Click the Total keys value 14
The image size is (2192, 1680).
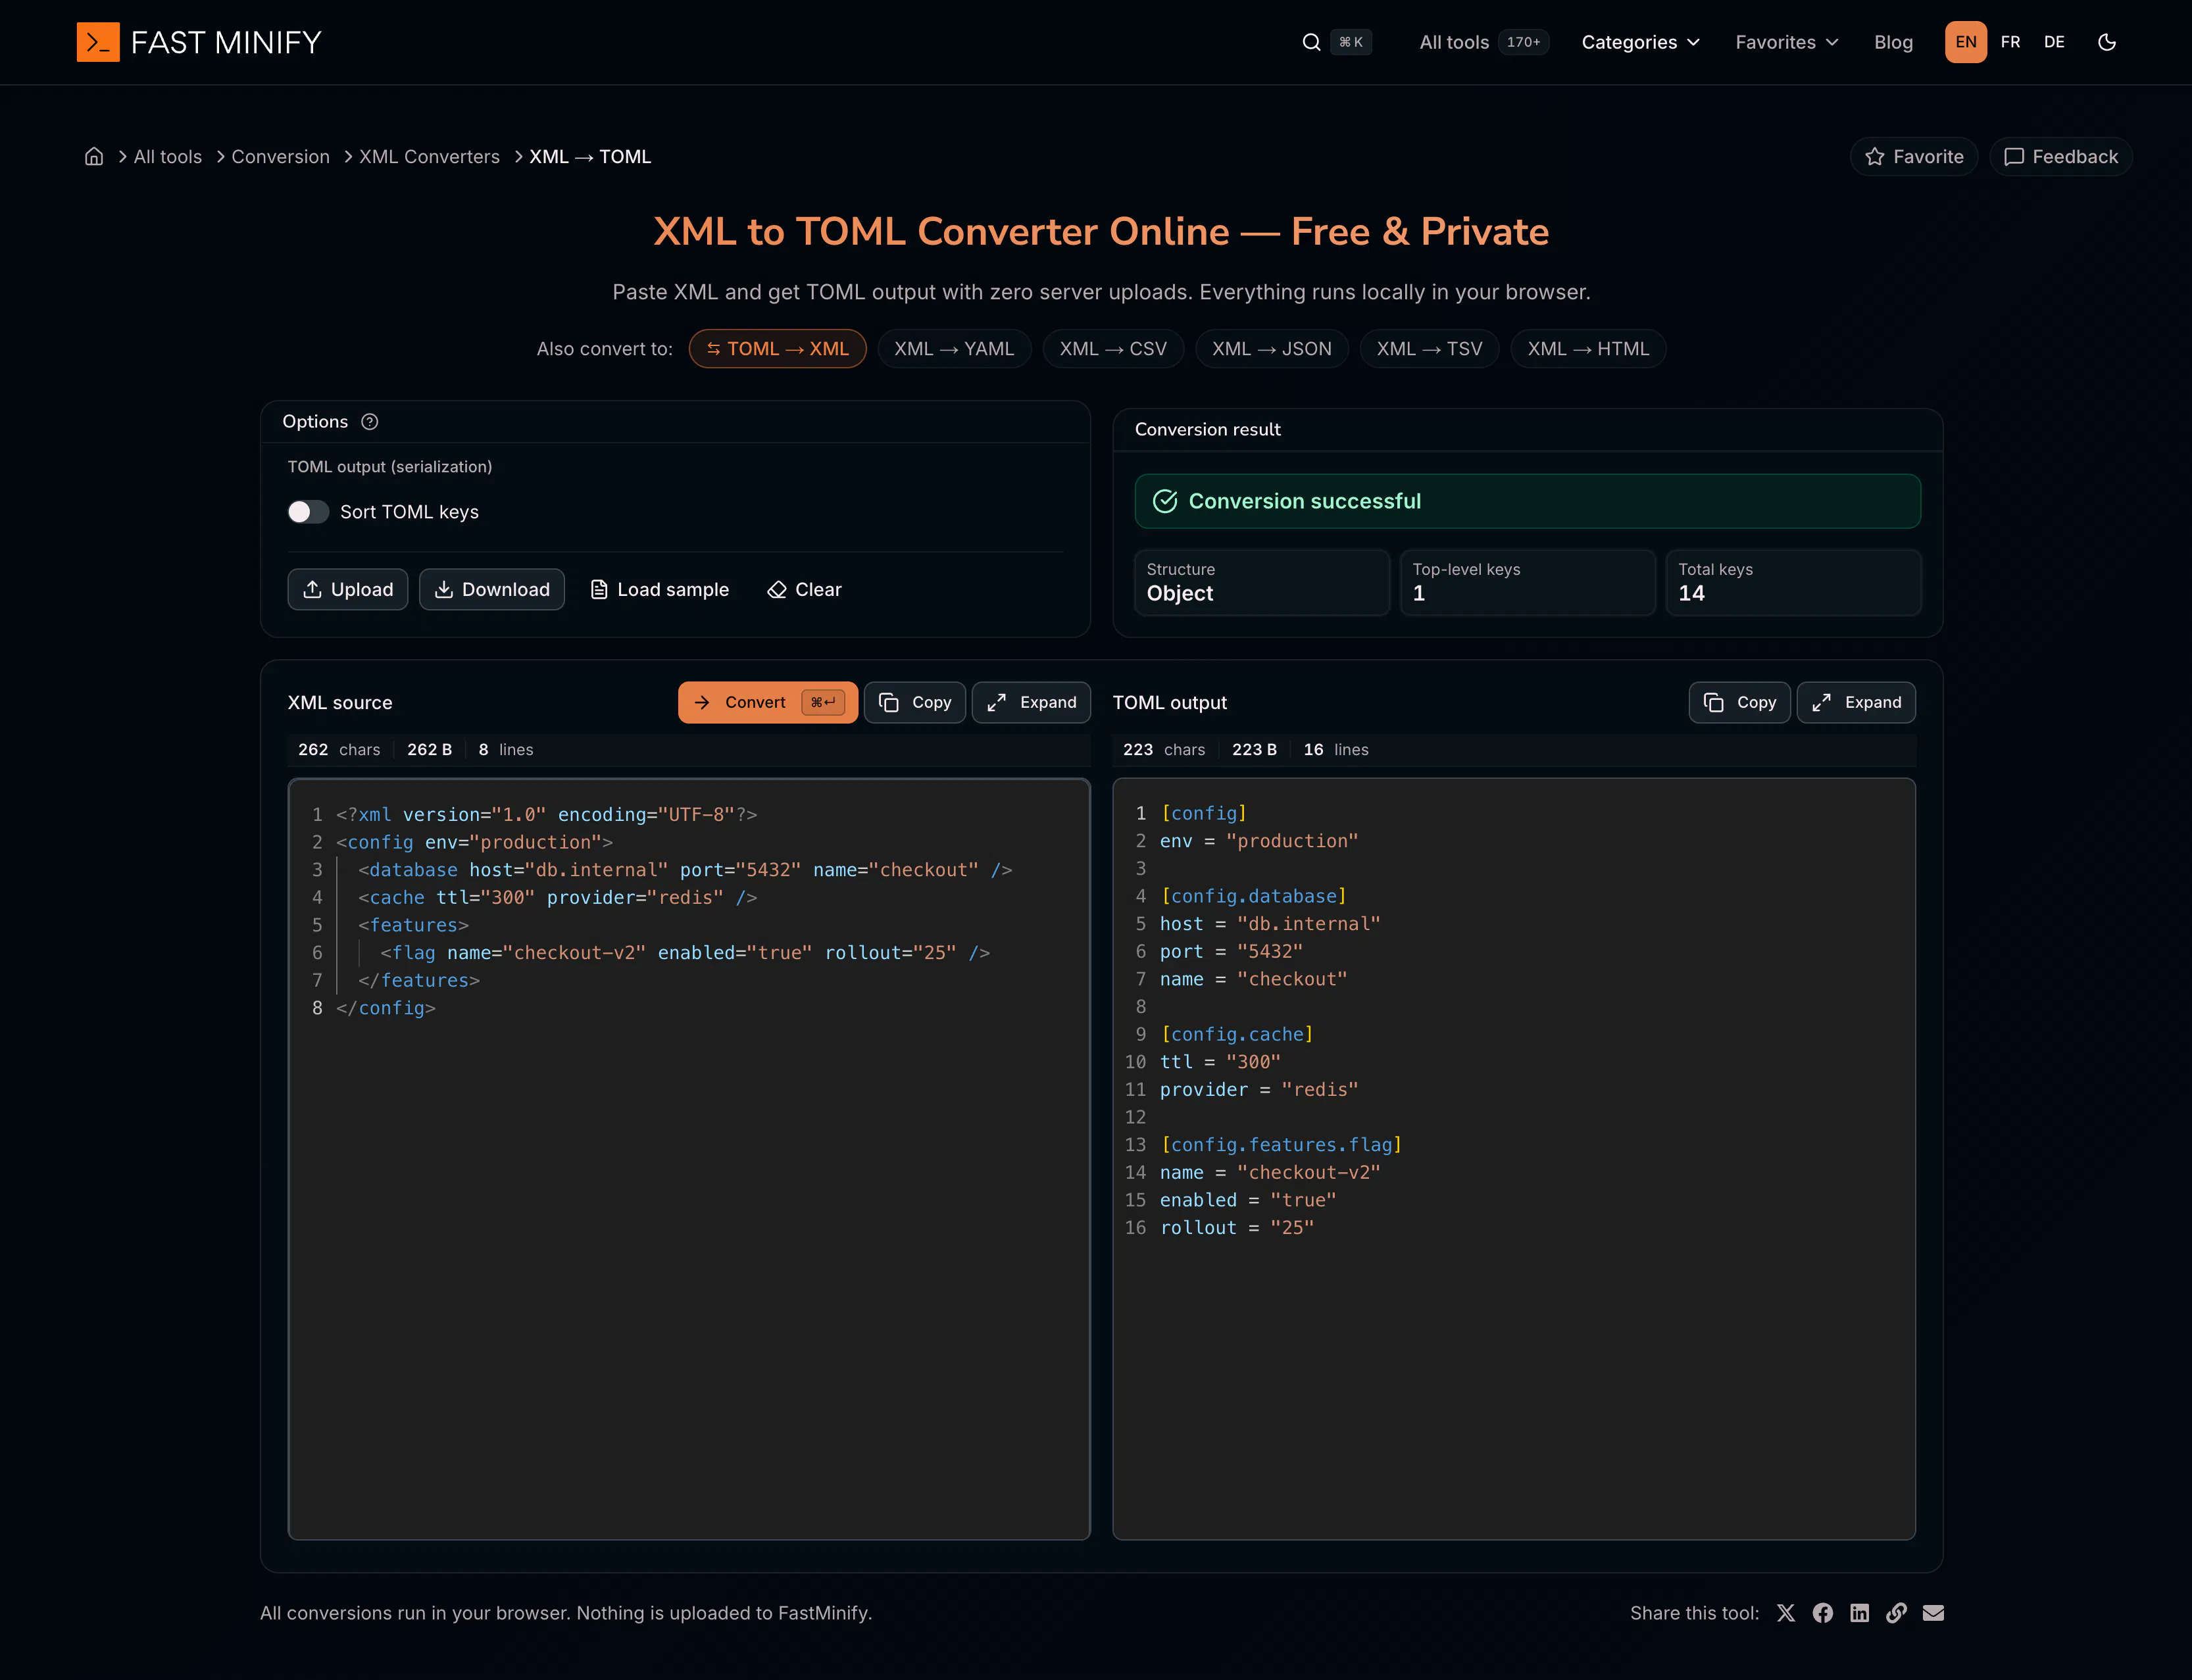[x=1691, y=593]
